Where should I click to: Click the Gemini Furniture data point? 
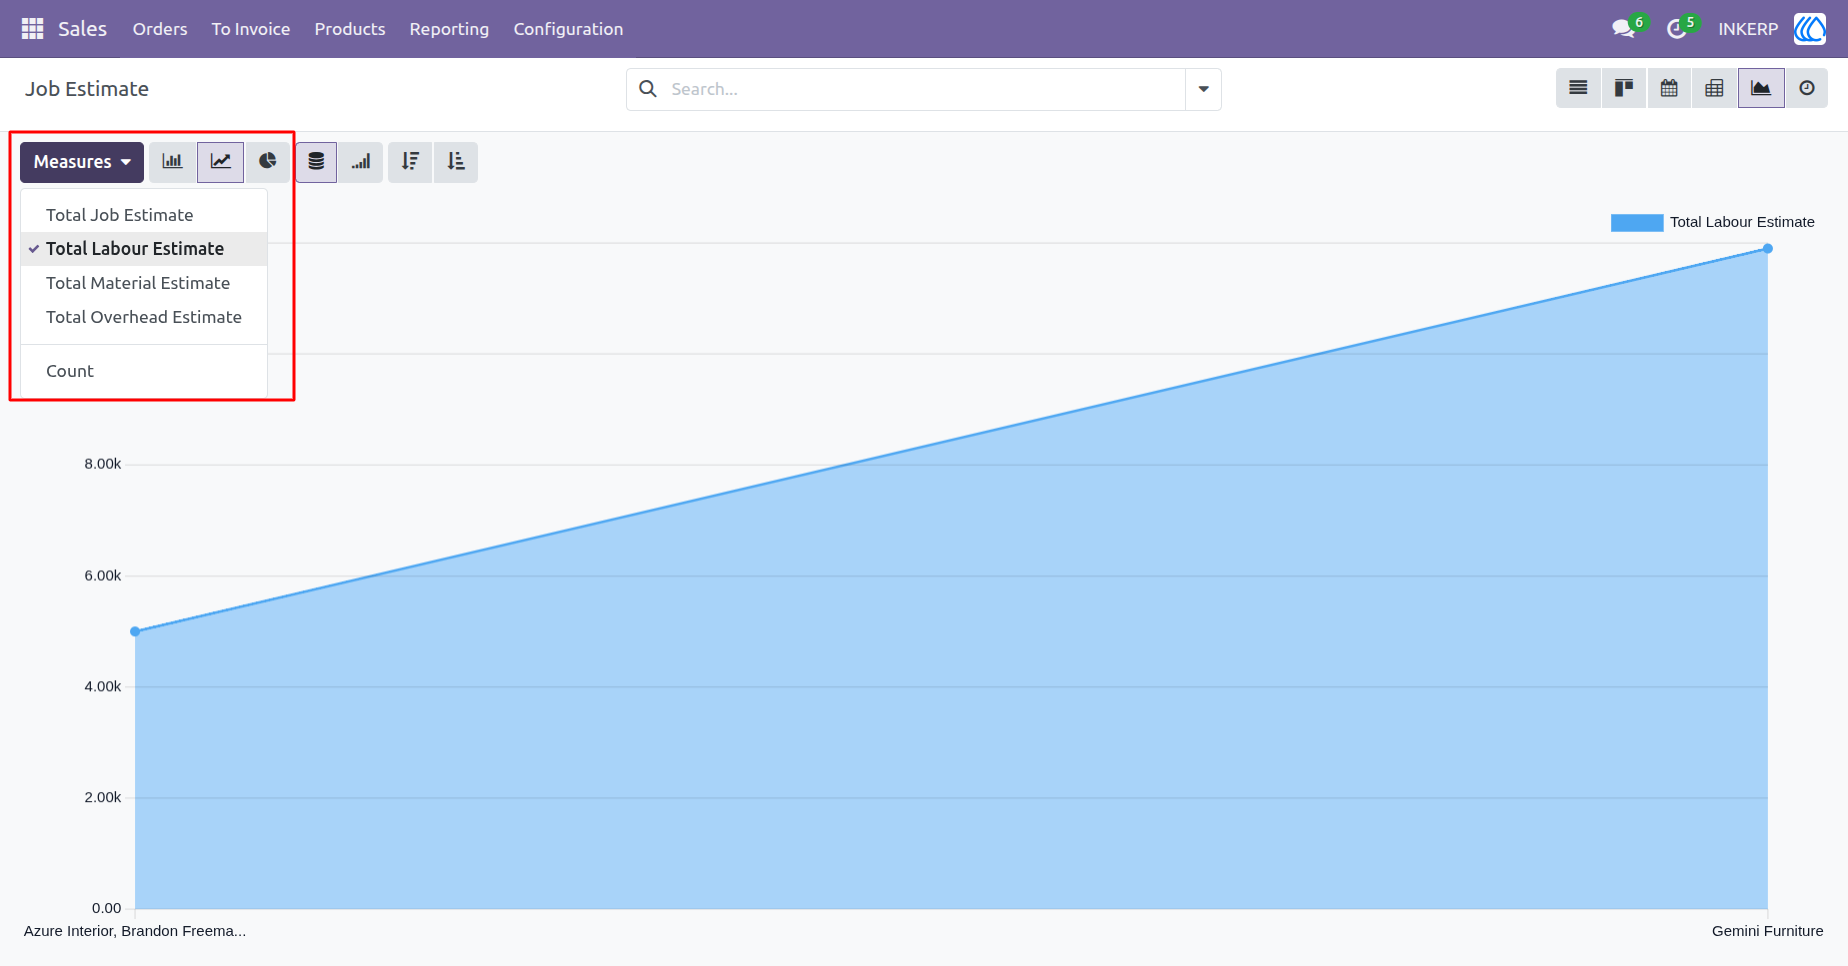click(1768, 248)
